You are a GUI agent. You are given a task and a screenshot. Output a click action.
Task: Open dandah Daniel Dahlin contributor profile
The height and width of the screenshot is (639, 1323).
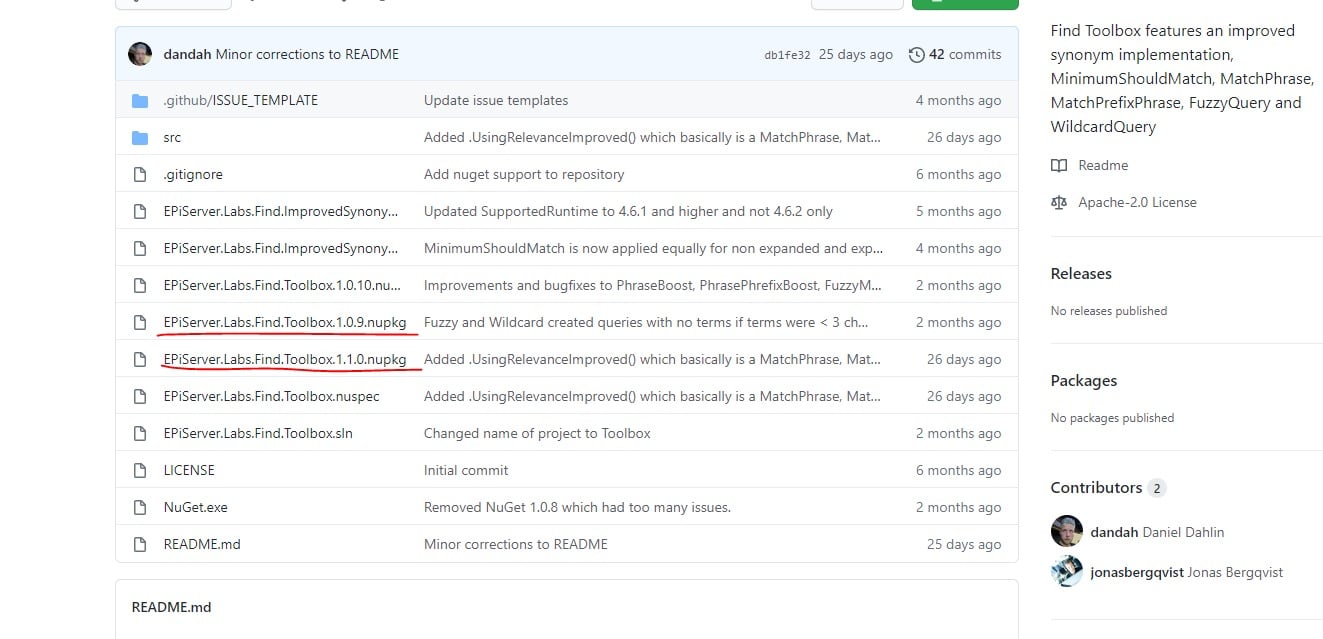point(1157,532)
